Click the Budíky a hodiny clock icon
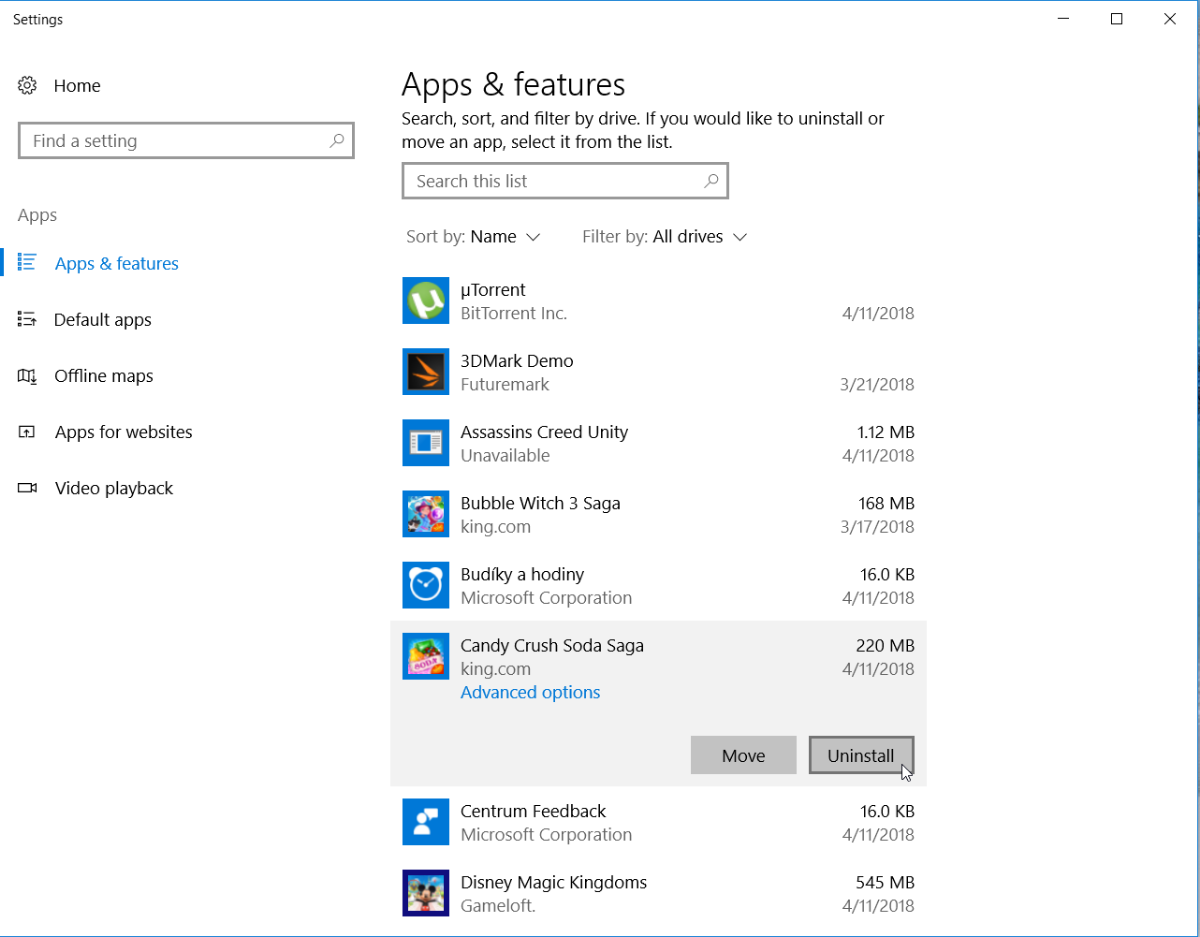The image size is (1200, 937). [426, 585]
